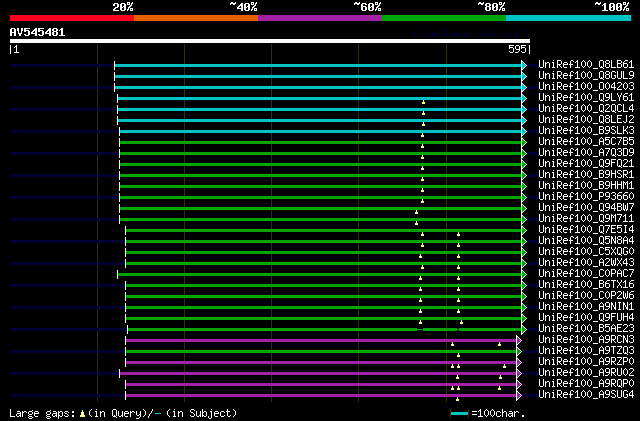This screenshot has width=640, height=421.
Task: Select the UniRef100_Q94BW7 subject name
Action: pos(586,208)
